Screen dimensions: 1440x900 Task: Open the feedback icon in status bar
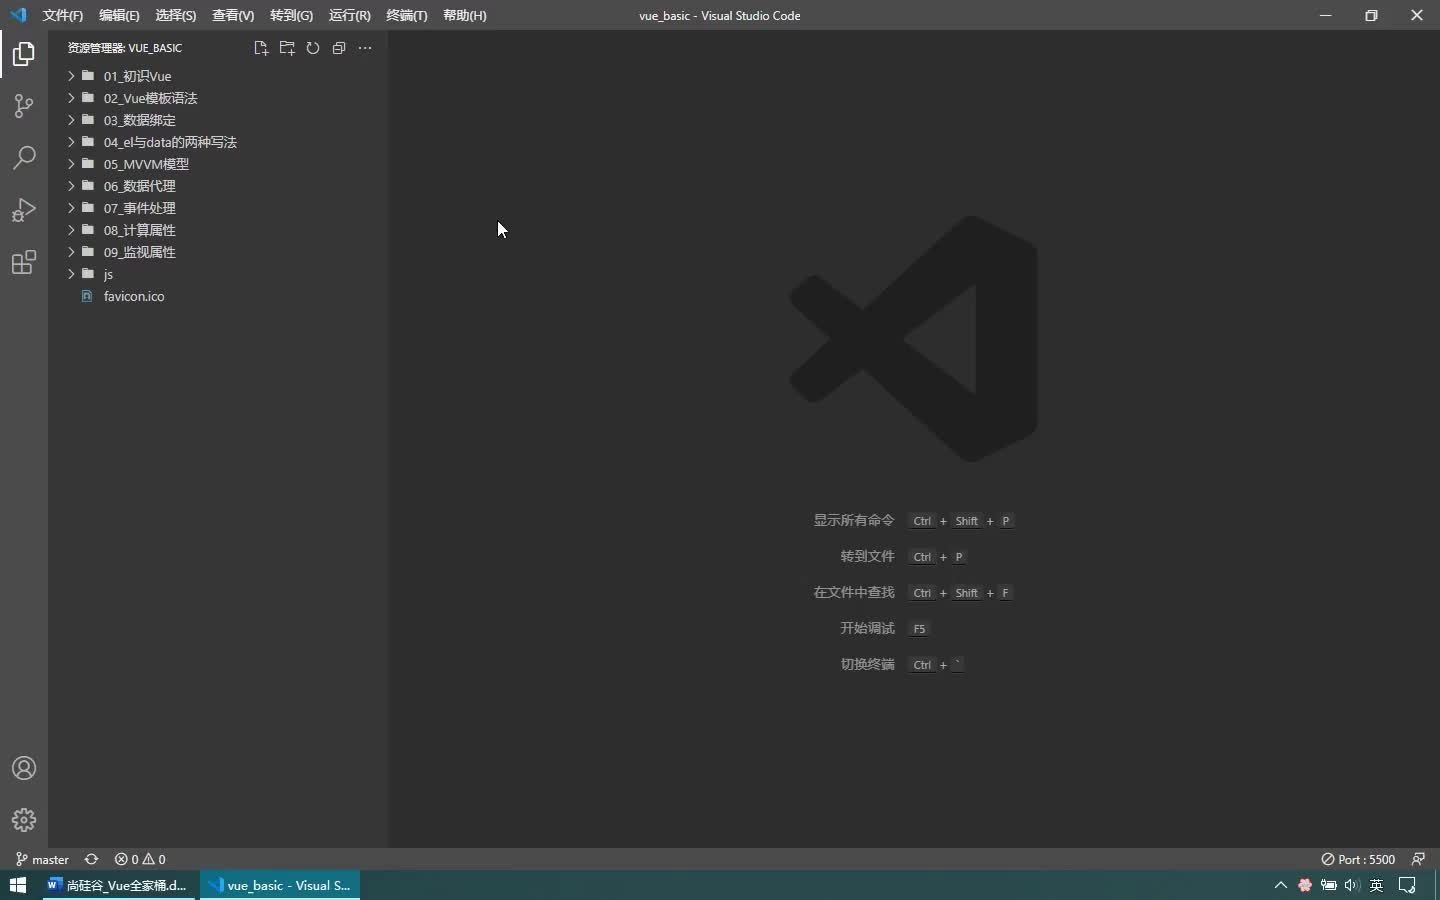pyautogui.click(x=1418, y=859)
